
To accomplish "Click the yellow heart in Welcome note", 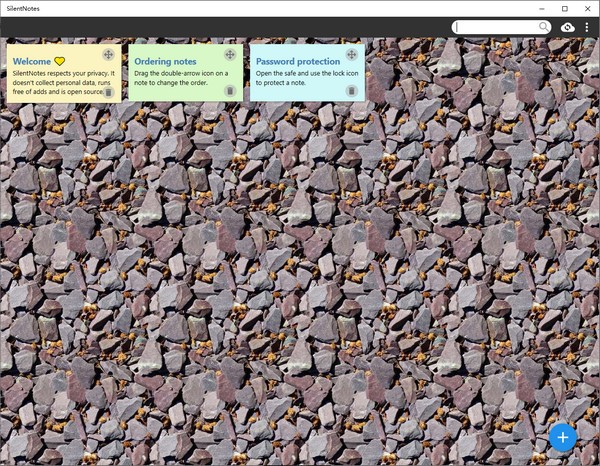I will [x=60, y=61].
